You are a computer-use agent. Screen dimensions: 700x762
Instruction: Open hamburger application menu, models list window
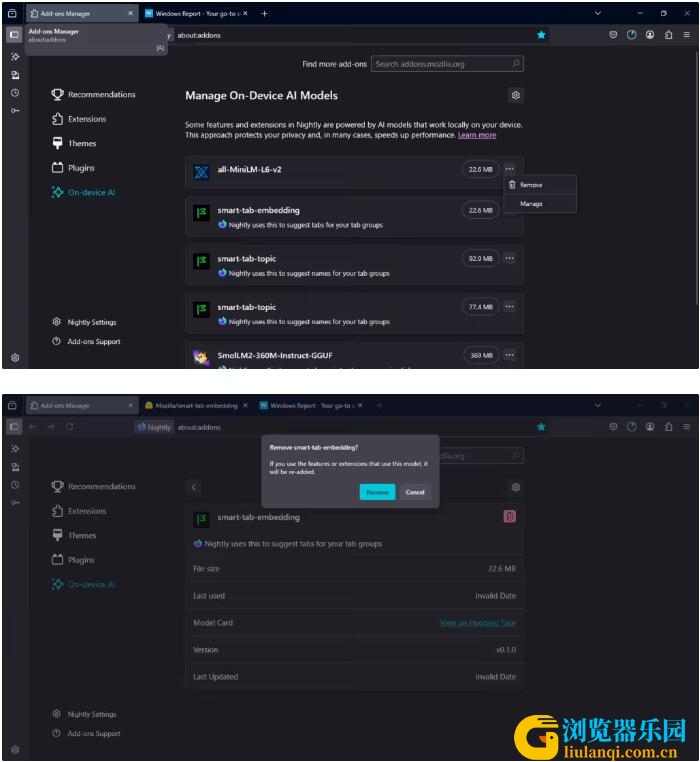pyautogui.click(x=686, y=35)
